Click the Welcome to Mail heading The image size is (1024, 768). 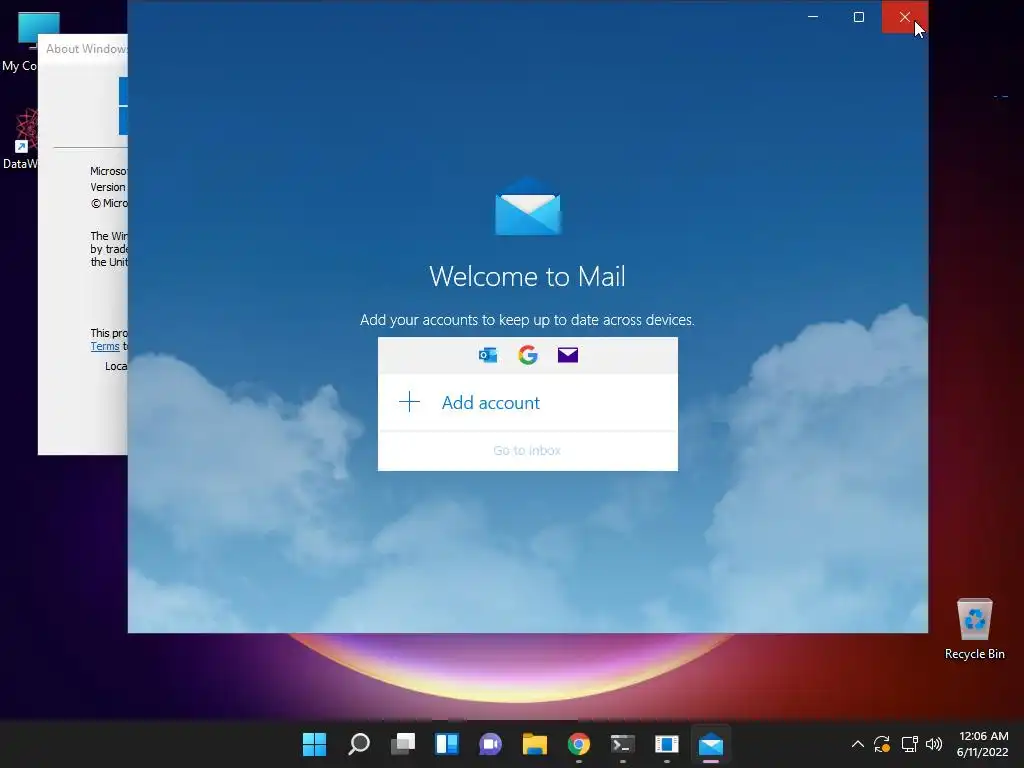(527, 276)
